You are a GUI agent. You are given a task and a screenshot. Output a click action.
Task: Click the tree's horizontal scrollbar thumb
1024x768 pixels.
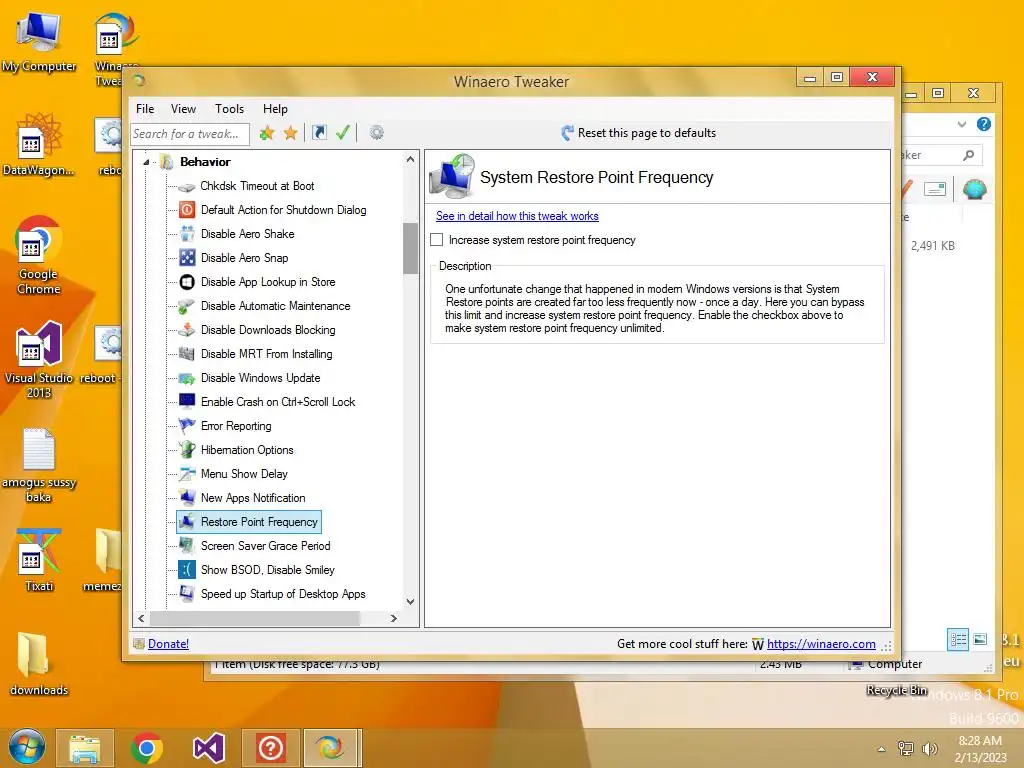point(255,618)
